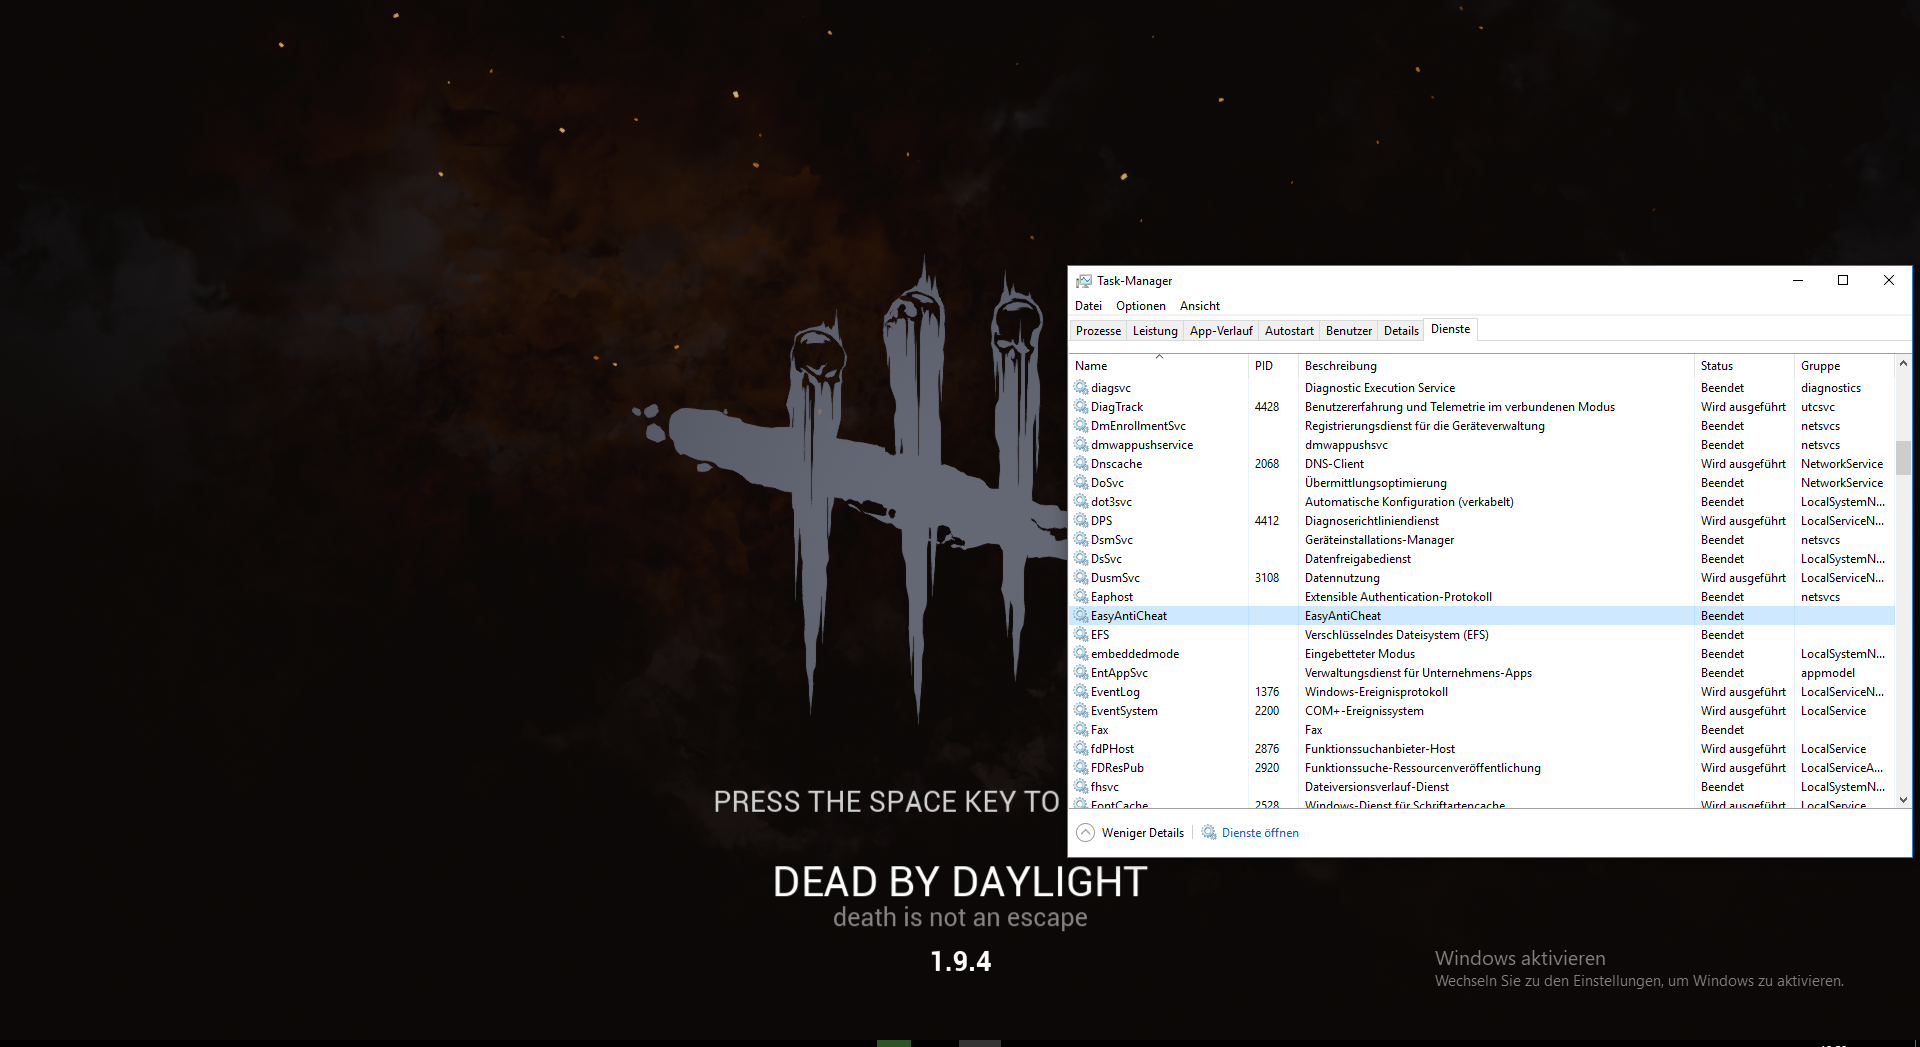Click the gear icon next to embeddedmode
Image resolution: width=1920 pixels, height=1047 pixels.
click(x=1081, y=653)
